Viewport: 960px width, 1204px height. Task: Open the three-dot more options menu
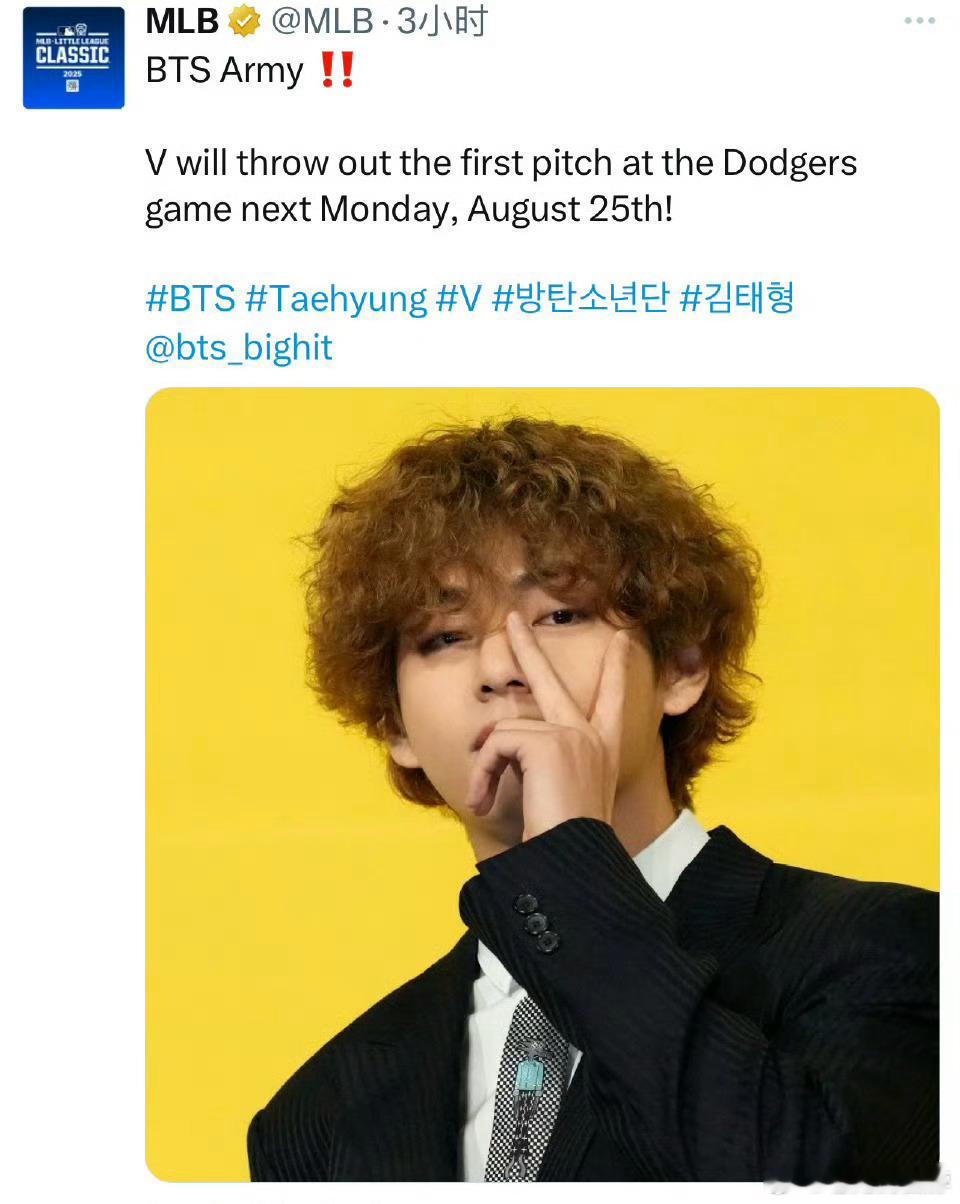pyautogui.click(x=919, y=20)
